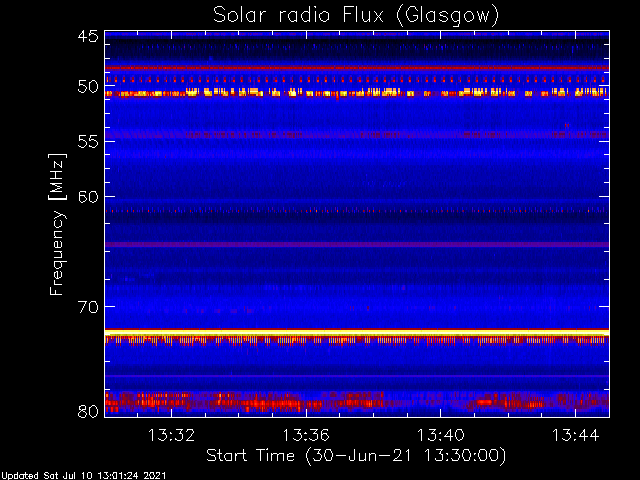Click the '55' frequency axis label

[x=88, y=142]
